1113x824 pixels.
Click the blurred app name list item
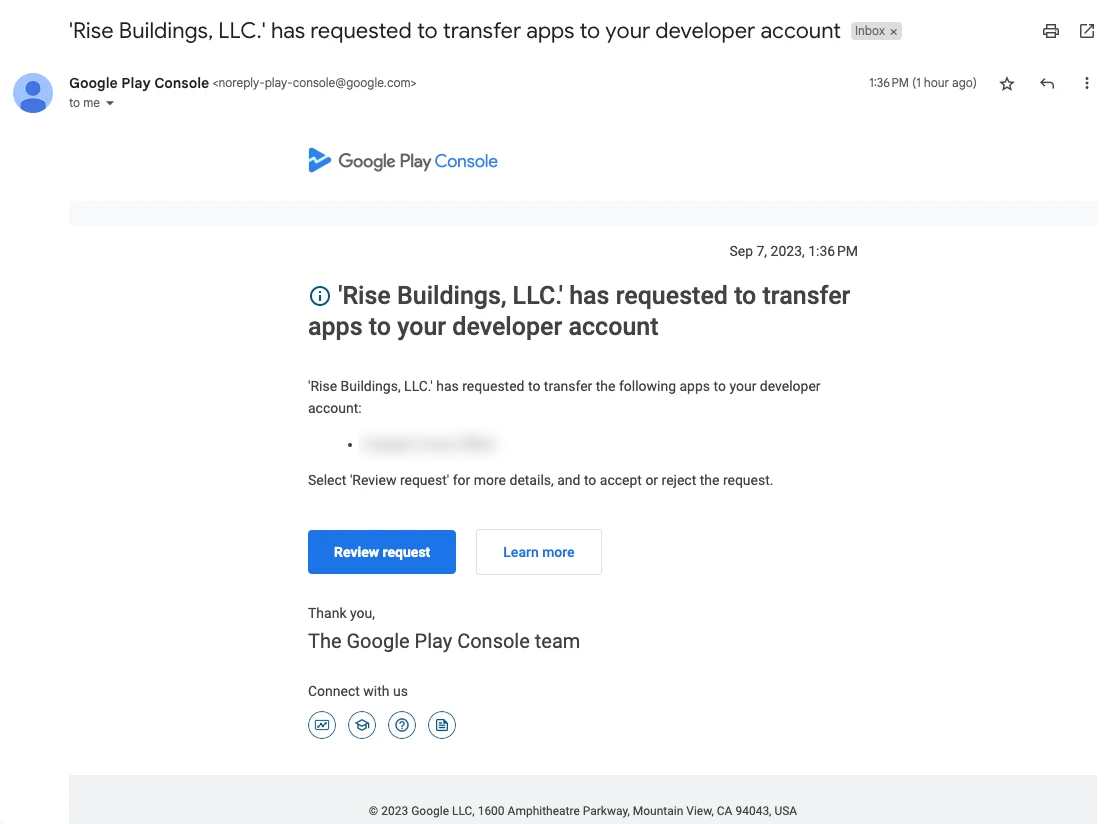(429, 444)
